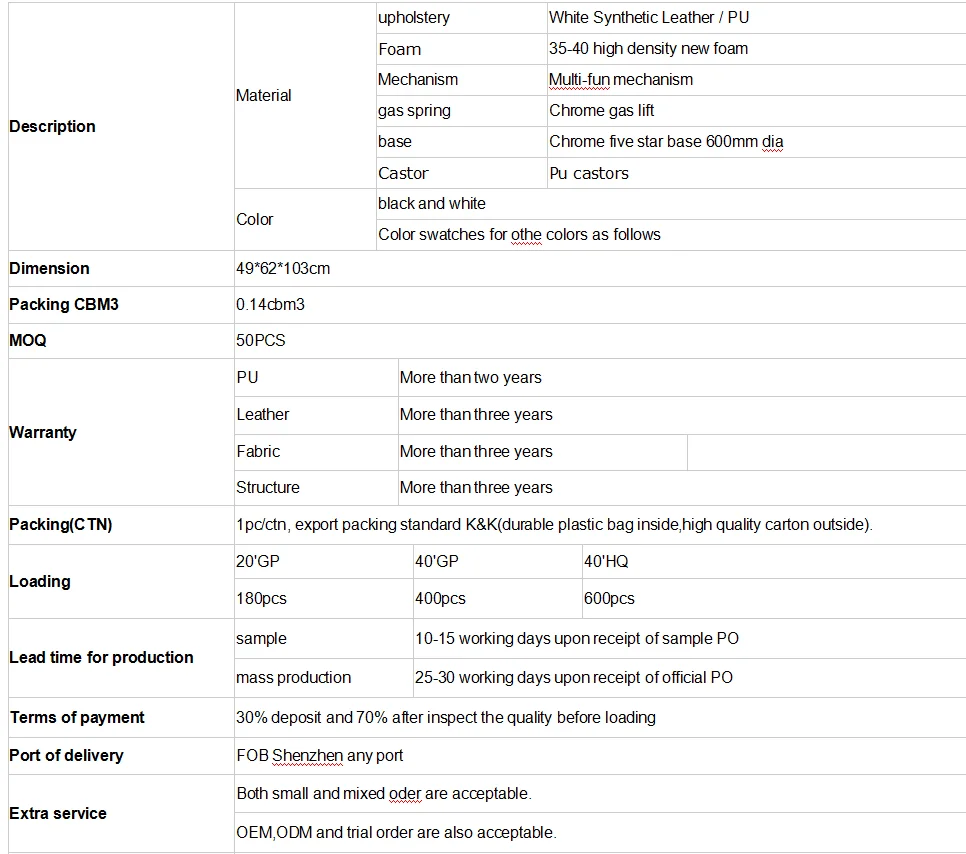Click the black and white color cell

pos(671,204)
